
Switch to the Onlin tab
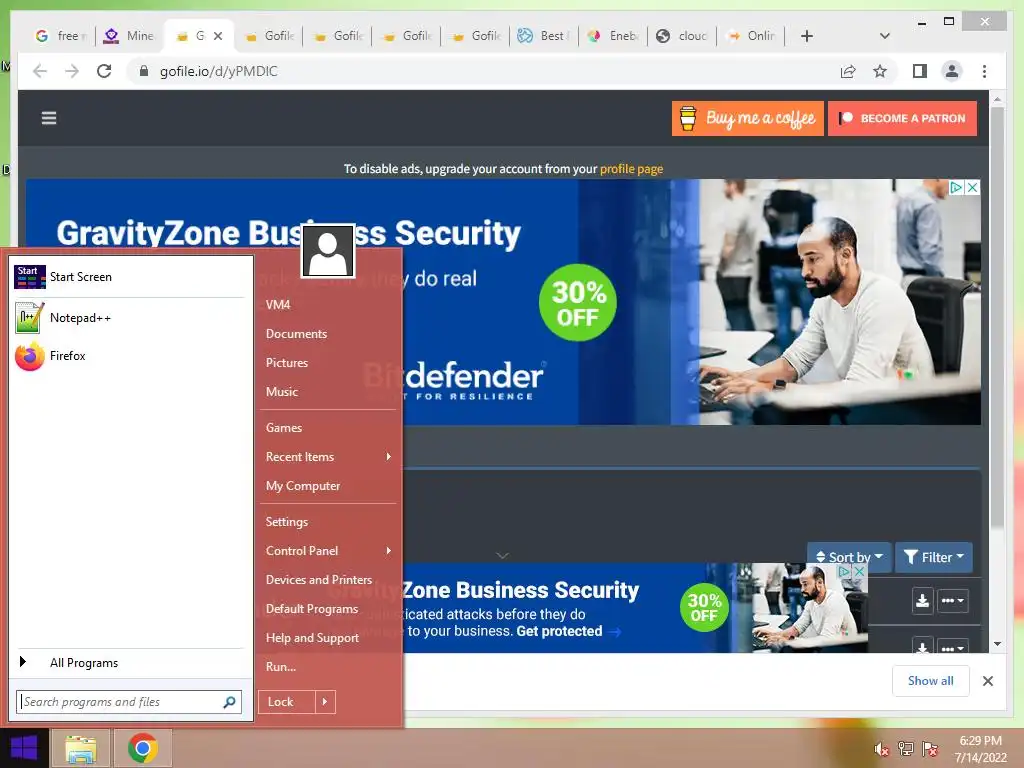pyautogui.click(x=751, y=36)
